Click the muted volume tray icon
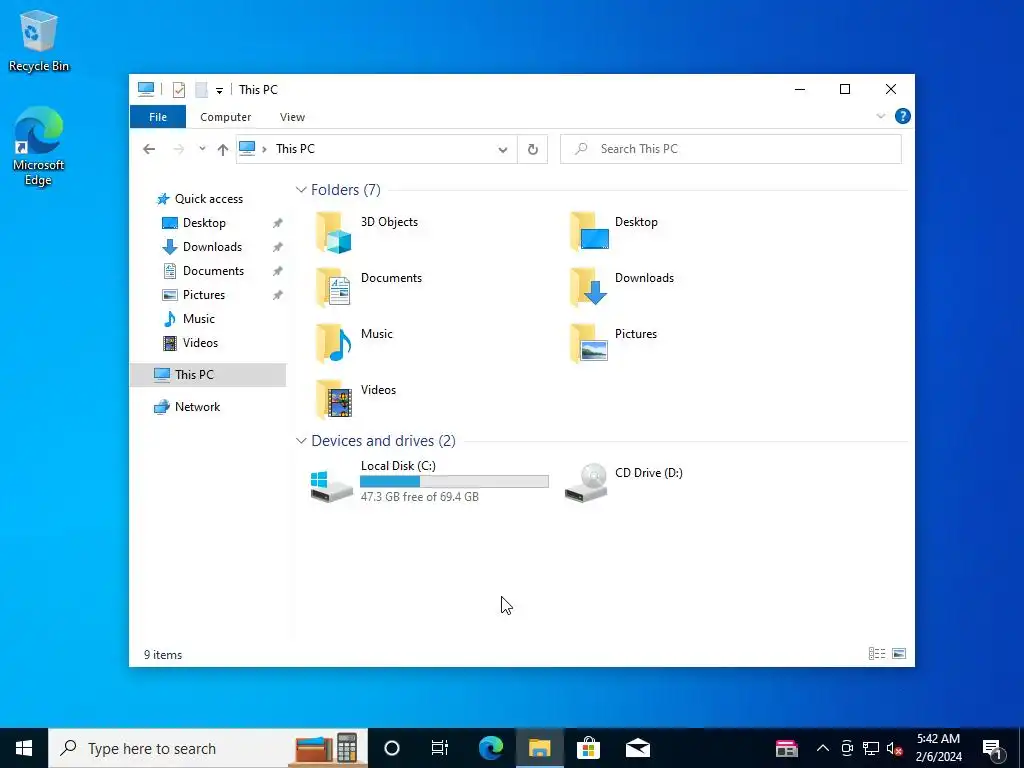The height and width of the screenshot is (768, 1024). coord(895,748)
